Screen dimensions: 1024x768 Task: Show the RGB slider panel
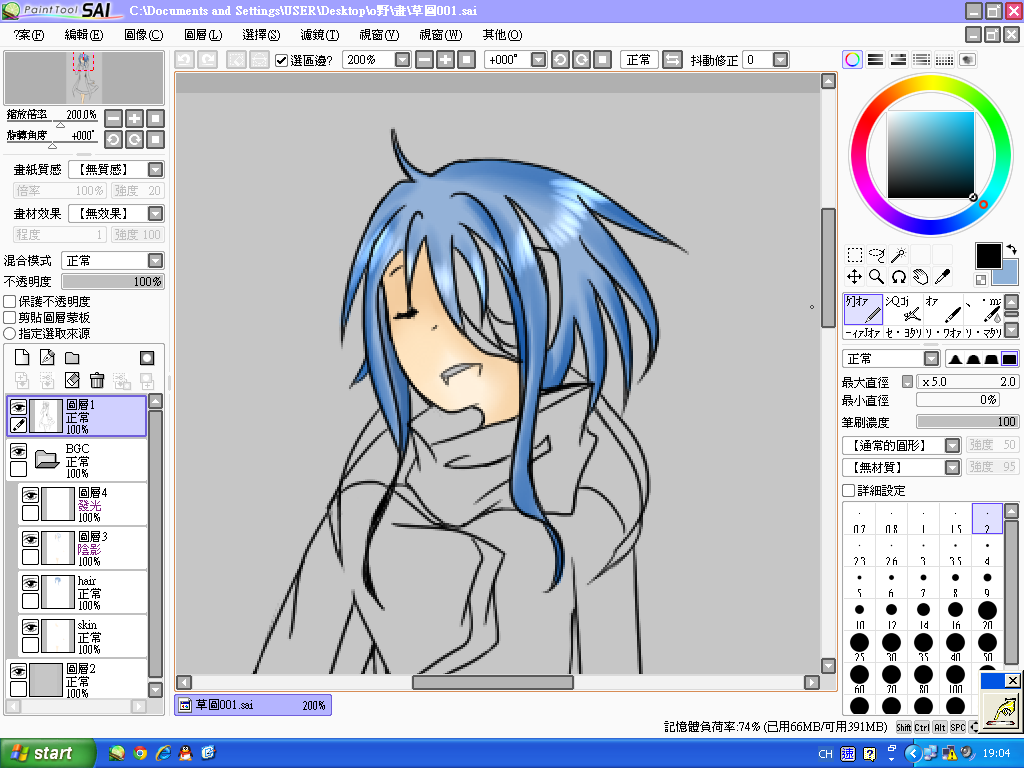[875, 60]
